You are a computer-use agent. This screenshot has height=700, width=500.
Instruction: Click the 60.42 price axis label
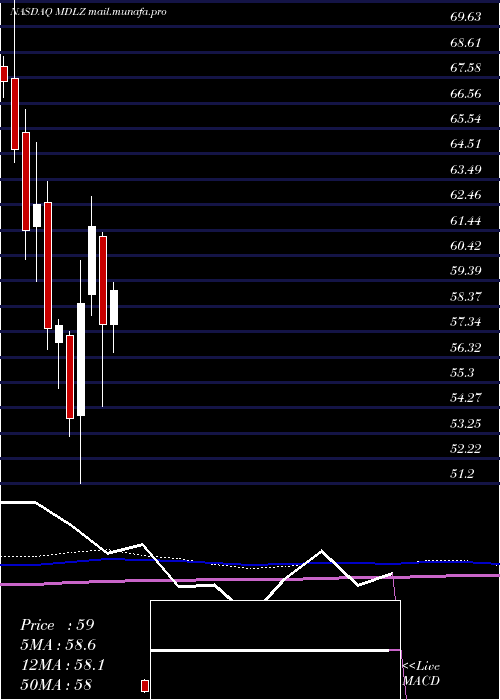pos(466,246)
